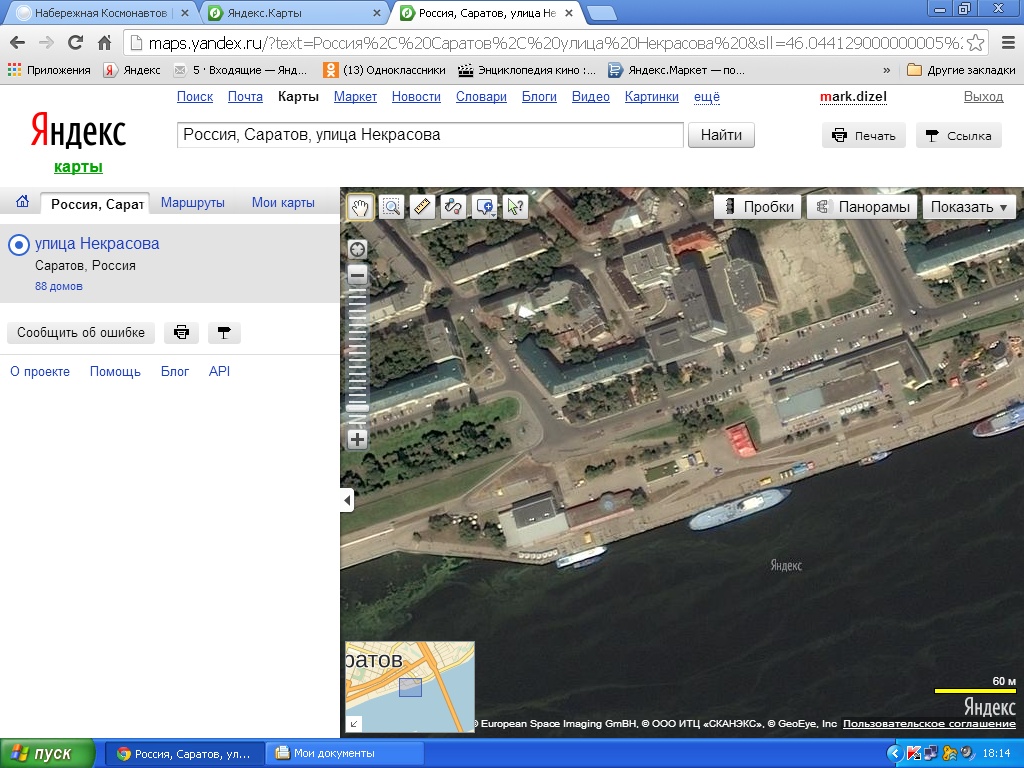Activate the zoom-to-area magnifier tool

click(391, 207)
